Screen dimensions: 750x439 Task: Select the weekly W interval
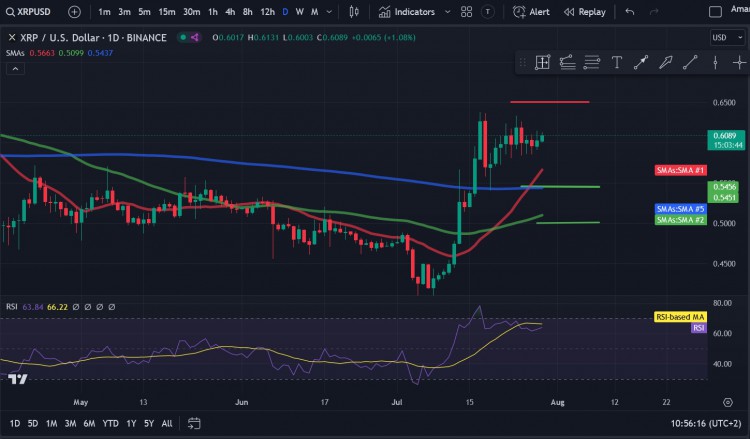pyautogui.click(x=300, y=11)
